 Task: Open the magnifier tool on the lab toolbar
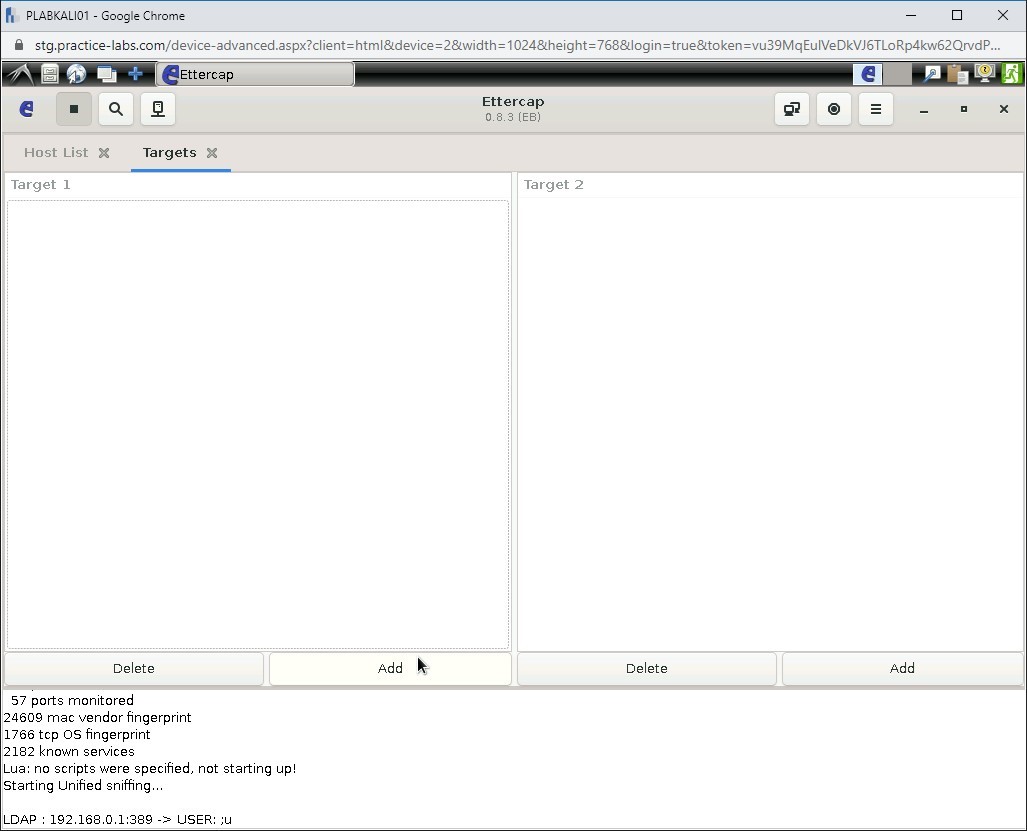[931, 73]
